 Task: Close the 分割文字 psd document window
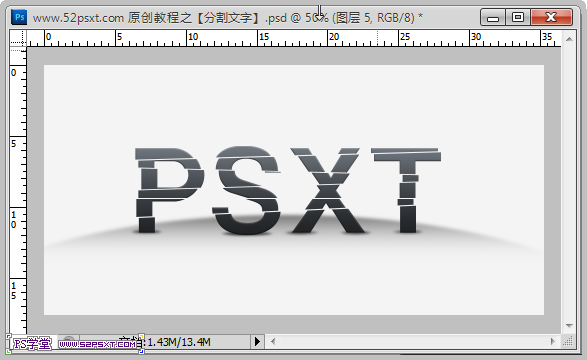point(551,17)
